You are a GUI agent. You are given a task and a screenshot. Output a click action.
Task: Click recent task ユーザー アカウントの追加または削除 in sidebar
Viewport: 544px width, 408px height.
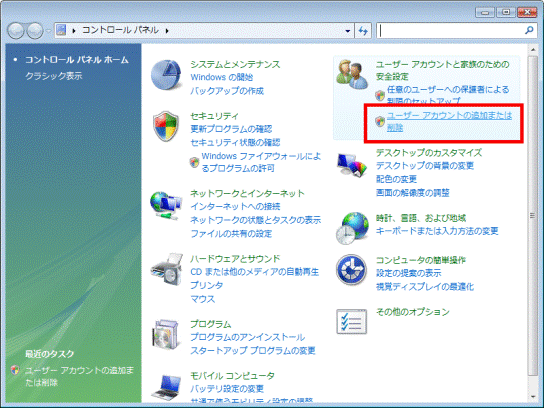(79, 376)
